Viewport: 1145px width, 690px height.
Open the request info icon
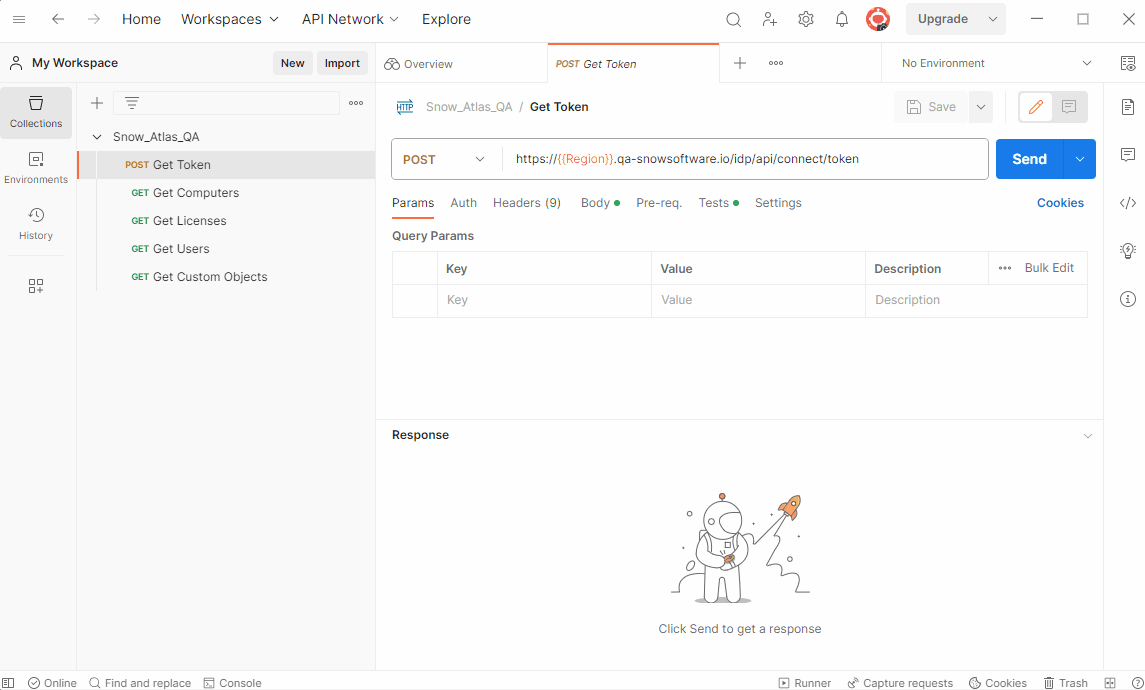click(1127, 299)
